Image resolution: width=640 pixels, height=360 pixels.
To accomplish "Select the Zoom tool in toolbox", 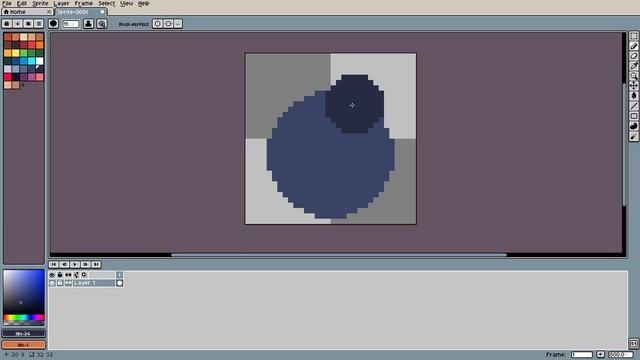I will click(x=633, y=76).
